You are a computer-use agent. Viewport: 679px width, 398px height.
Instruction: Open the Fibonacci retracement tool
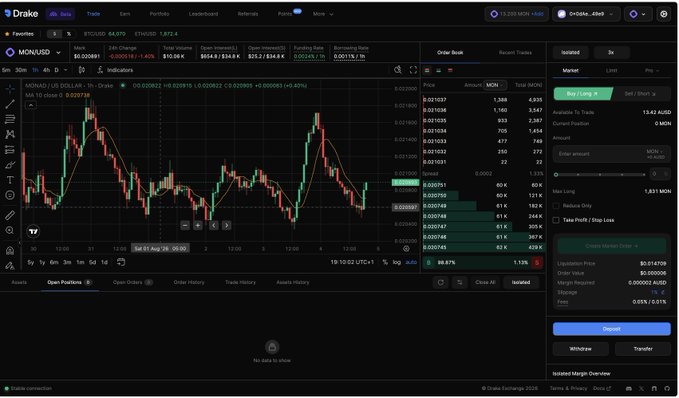click(10, 119)
